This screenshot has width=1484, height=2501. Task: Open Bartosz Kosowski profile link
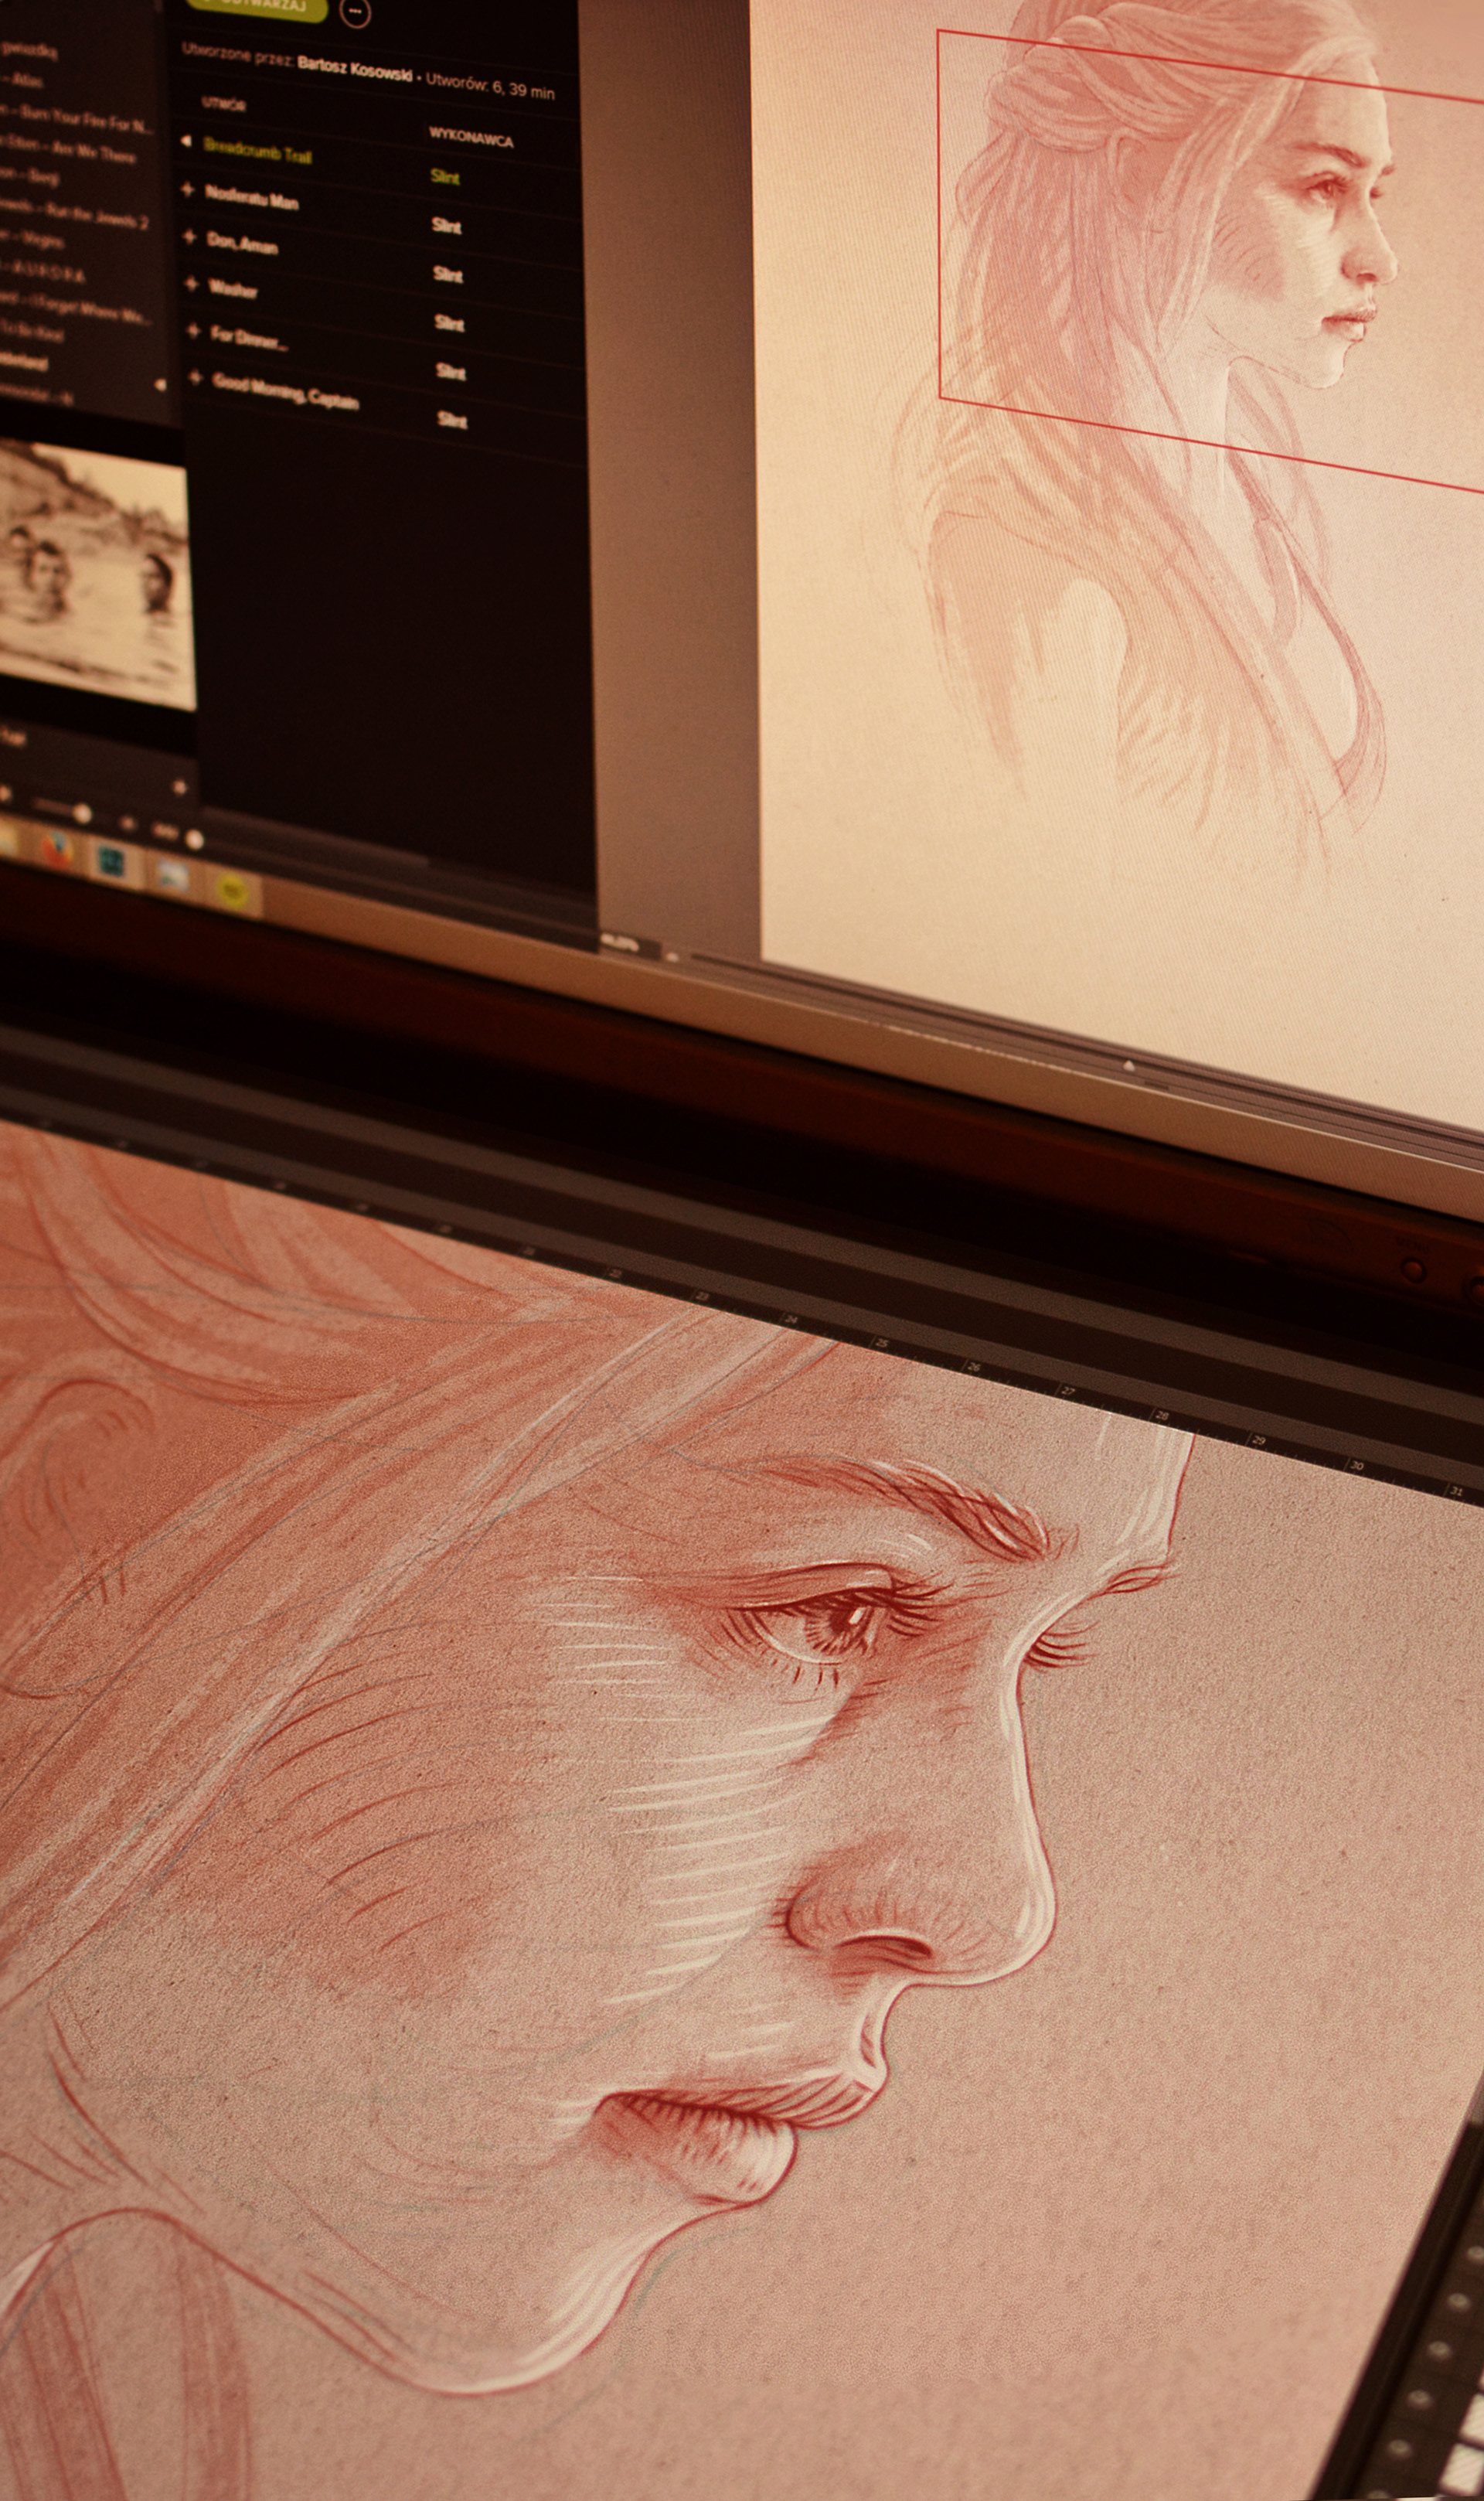pos(354,70)
